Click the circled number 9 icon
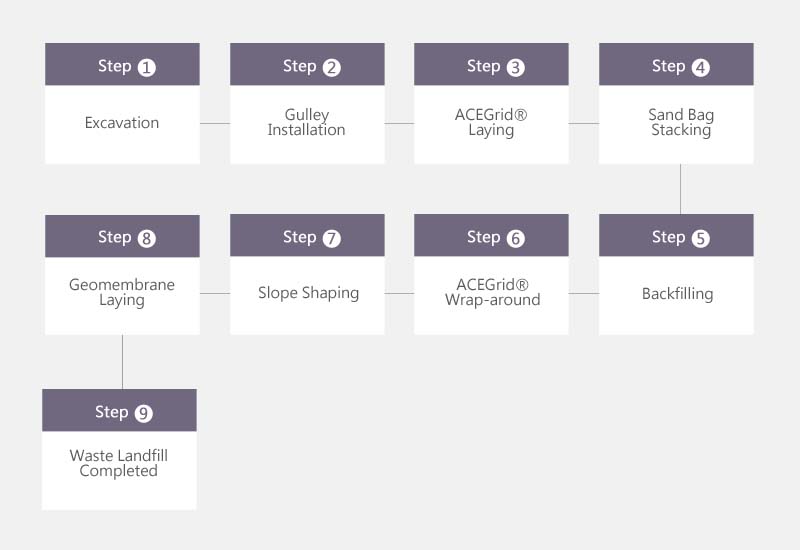This screenshot has height=550, width=800. (143, 413)
